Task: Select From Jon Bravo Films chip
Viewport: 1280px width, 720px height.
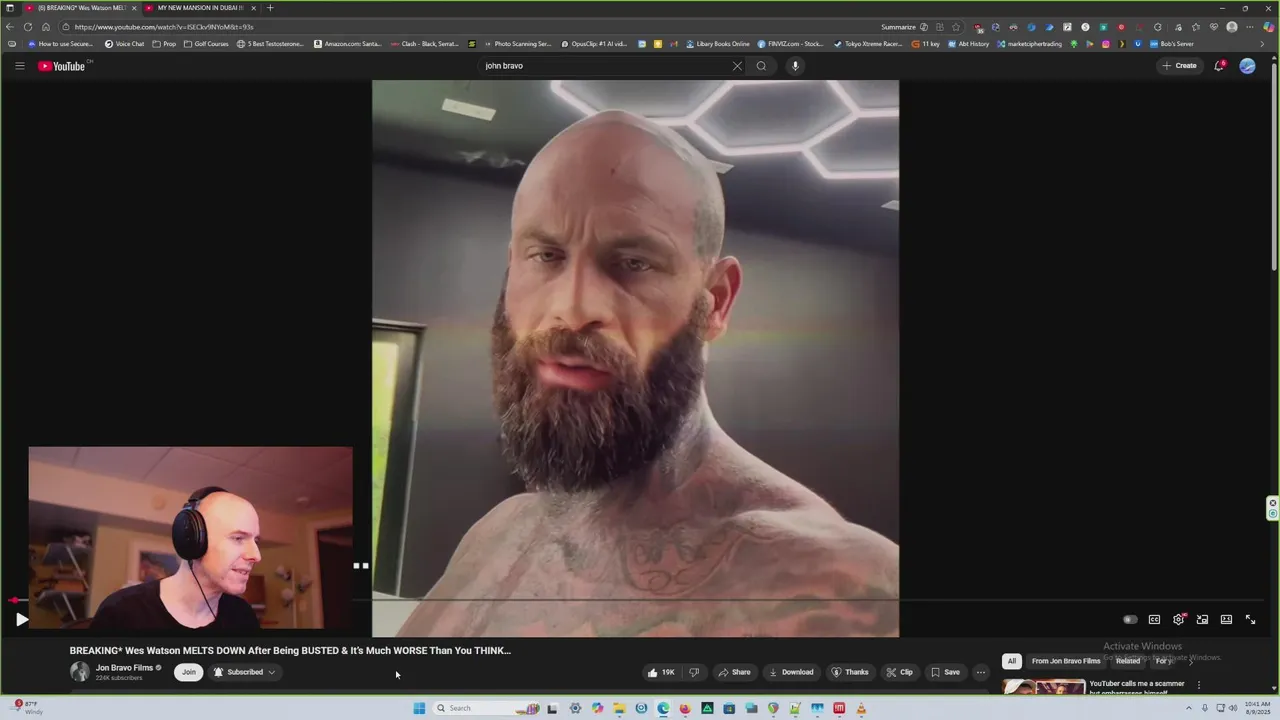Action: [x=1066, y=661]
